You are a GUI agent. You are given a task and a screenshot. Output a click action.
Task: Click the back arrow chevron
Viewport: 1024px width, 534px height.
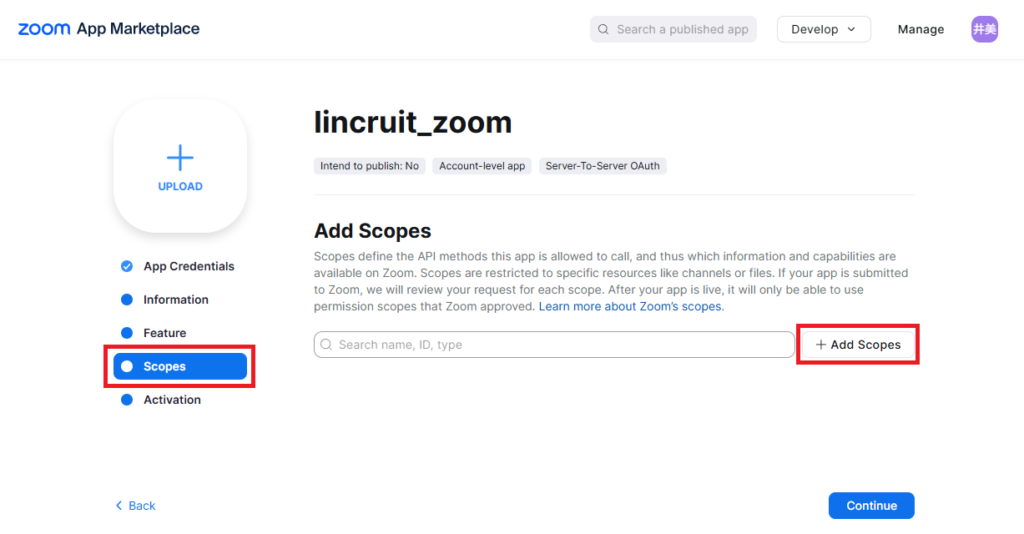[119, 506]
